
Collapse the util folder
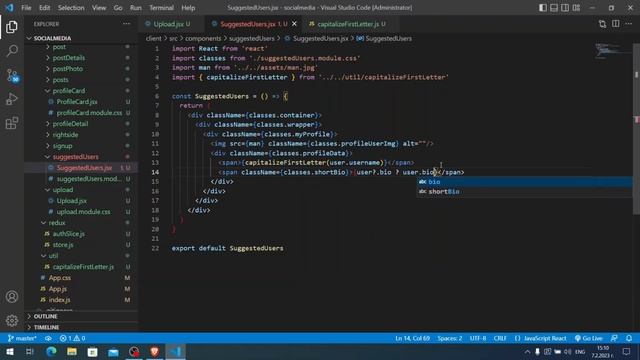(53, 256)
